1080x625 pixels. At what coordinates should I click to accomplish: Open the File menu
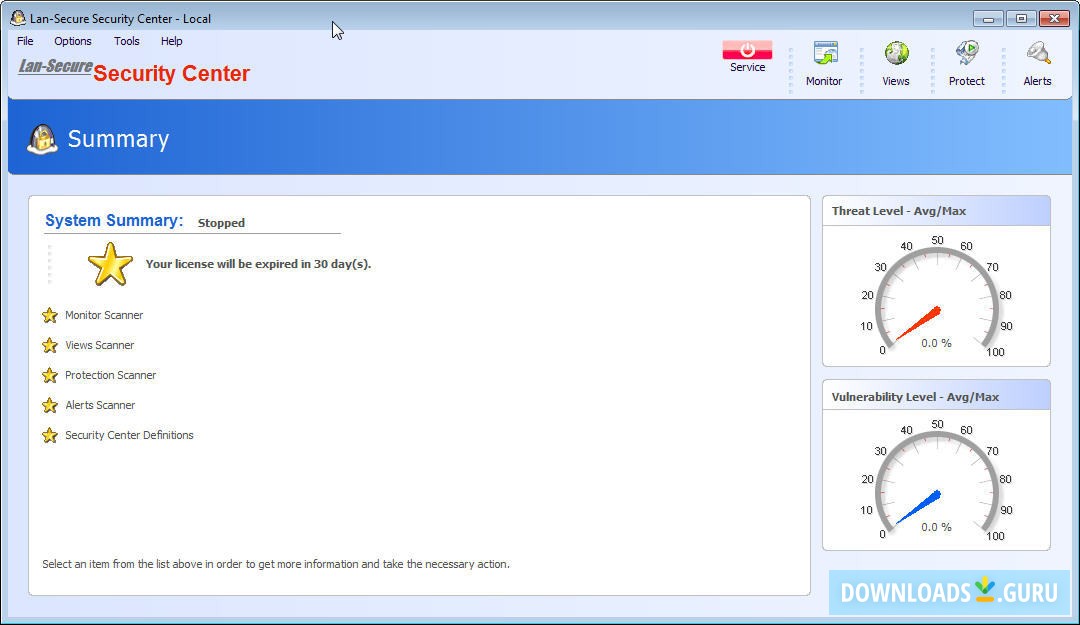click(x=25, y=41)
